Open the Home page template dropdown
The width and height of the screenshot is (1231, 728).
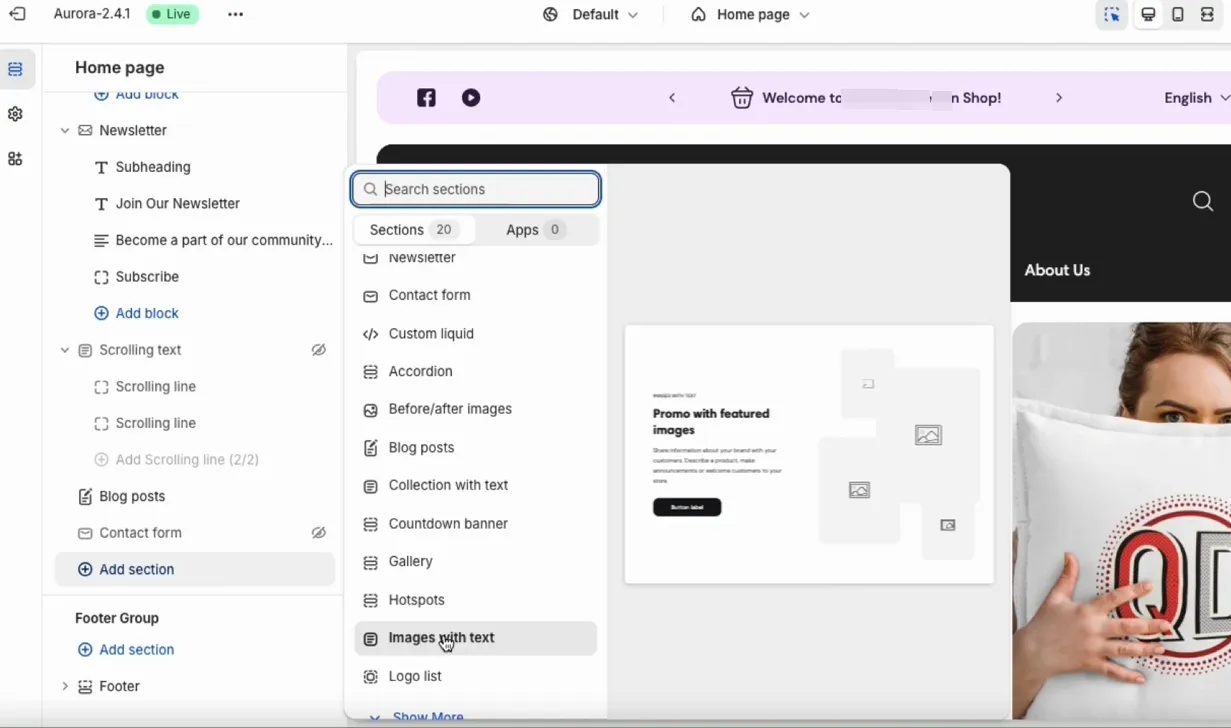(x=750, y=15)
